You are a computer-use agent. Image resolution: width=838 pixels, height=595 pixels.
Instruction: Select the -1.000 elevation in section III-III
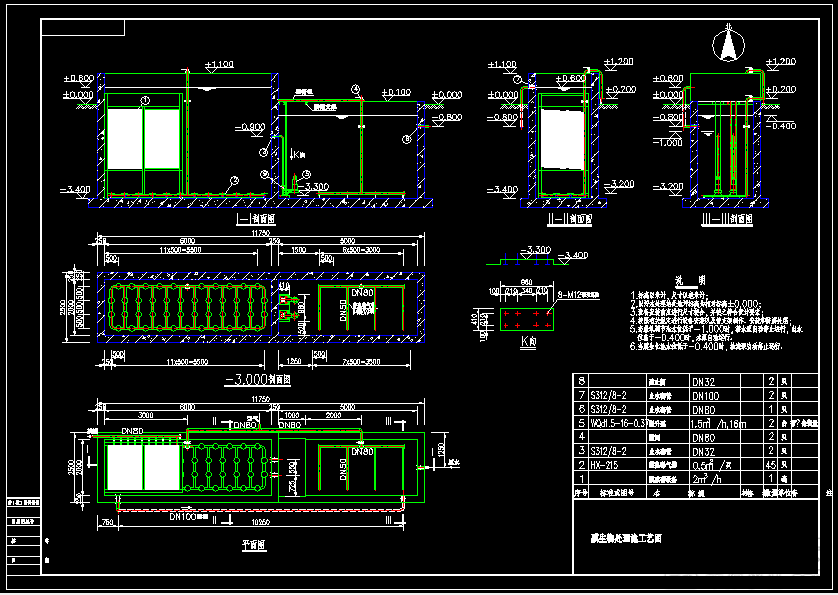coord(667,143)
